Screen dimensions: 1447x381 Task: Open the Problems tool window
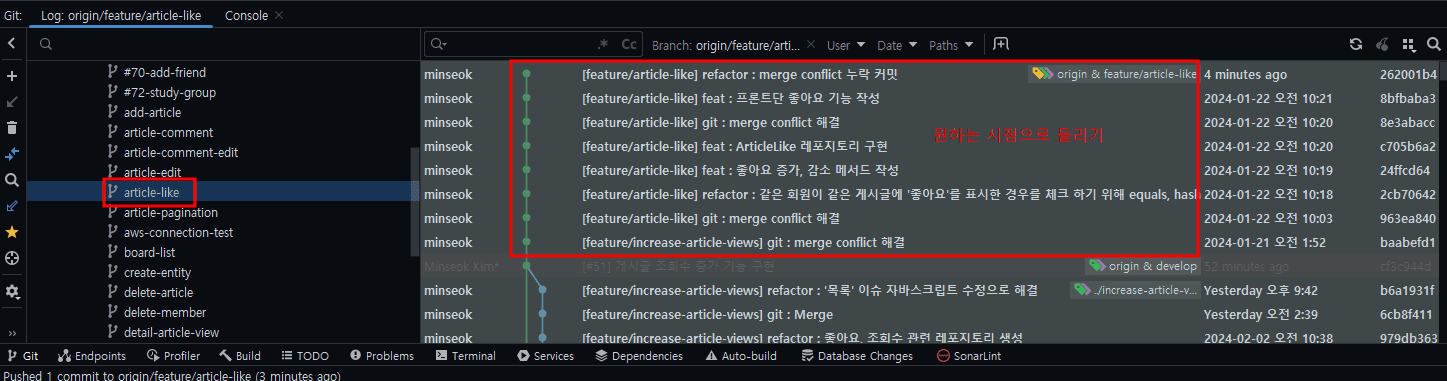coord(382,356)
